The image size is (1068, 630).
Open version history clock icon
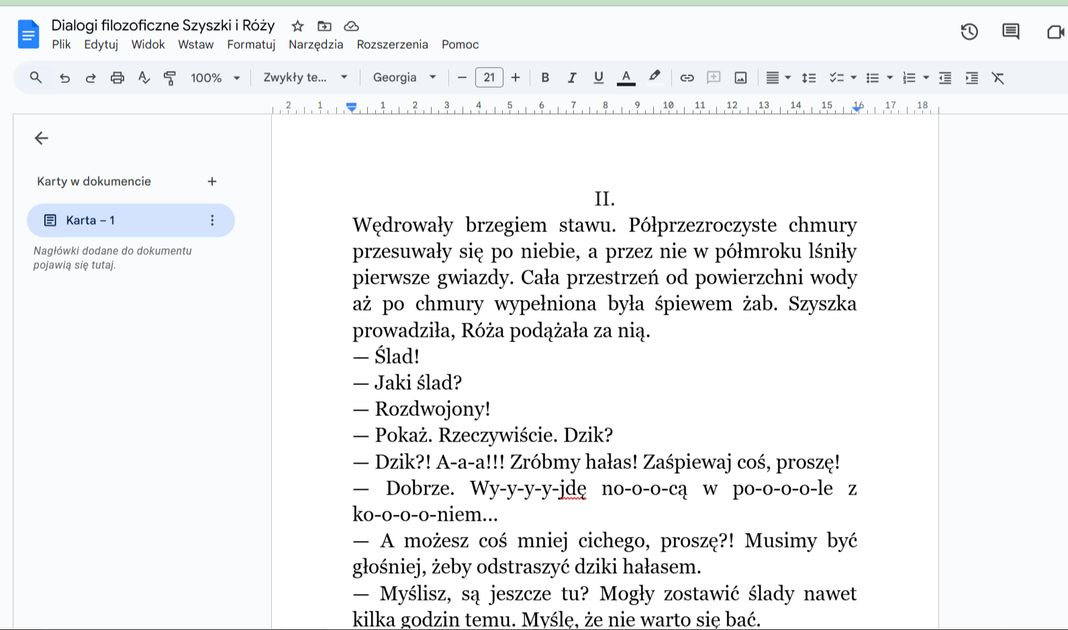click(969, 32)
